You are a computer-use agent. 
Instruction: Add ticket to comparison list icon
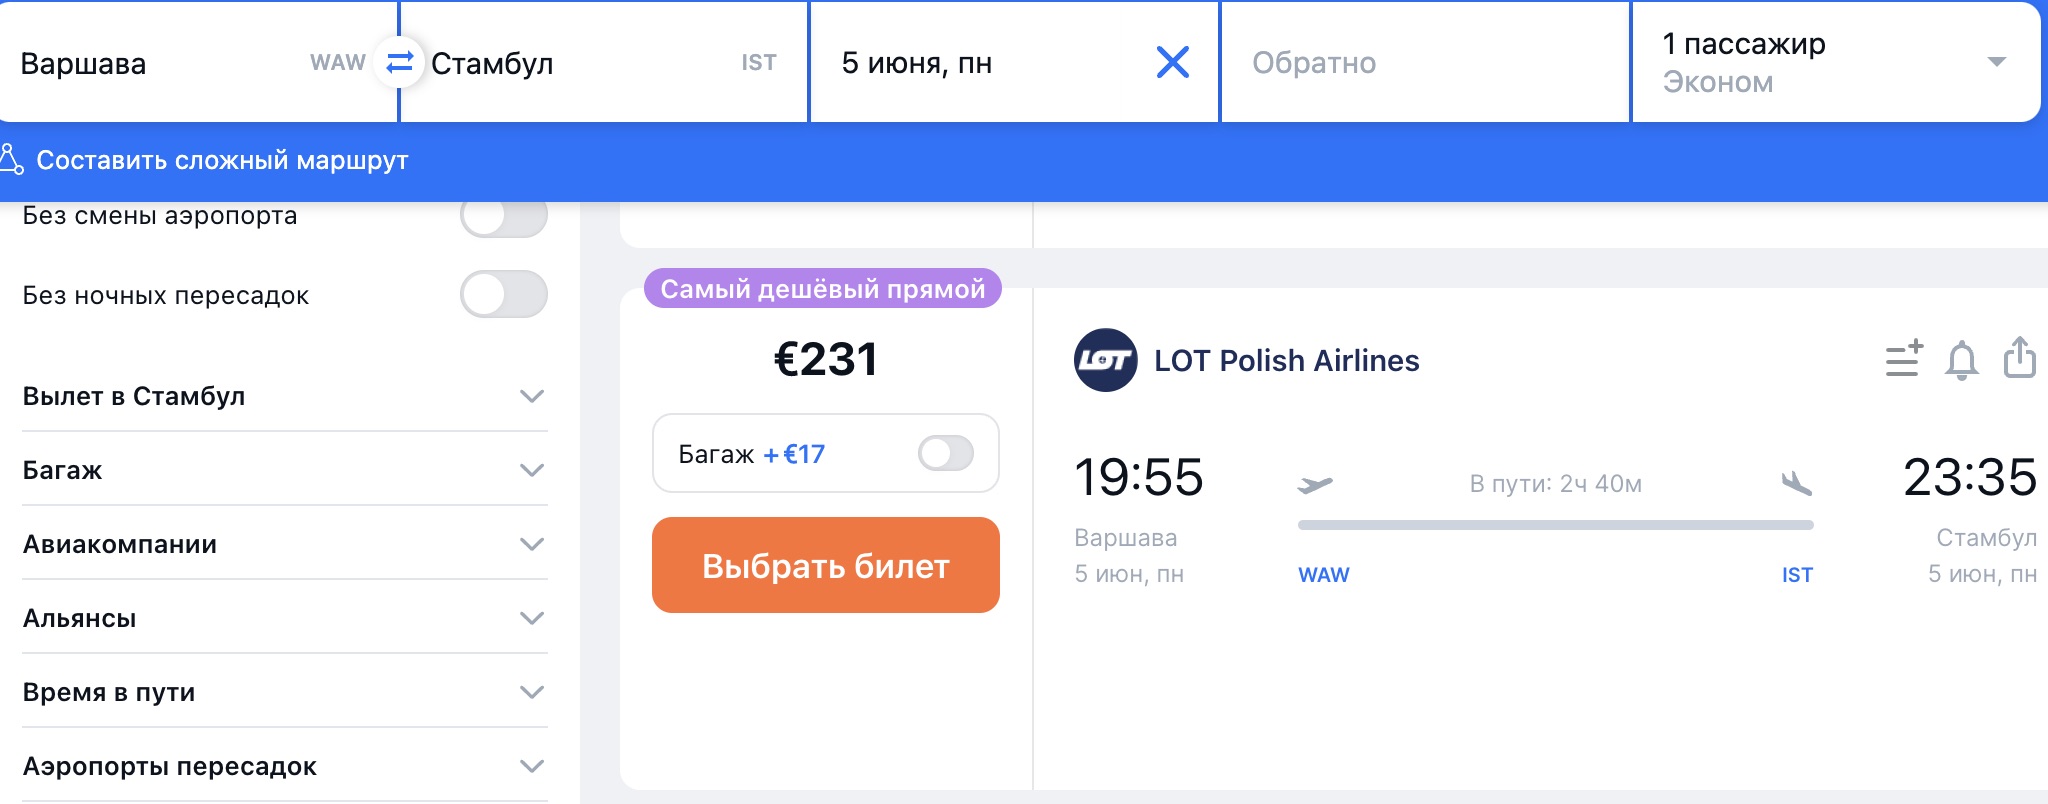(x=1903, y=359)
